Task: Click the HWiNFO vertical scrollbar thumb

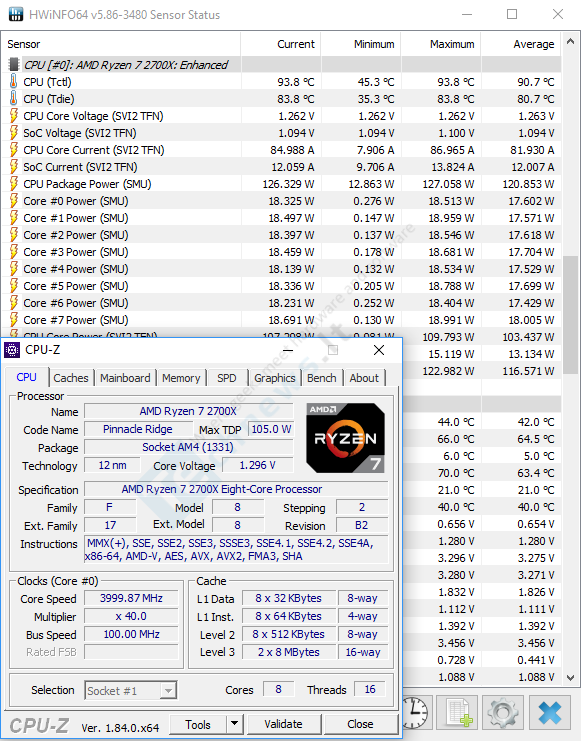Action: pos(571,315)
